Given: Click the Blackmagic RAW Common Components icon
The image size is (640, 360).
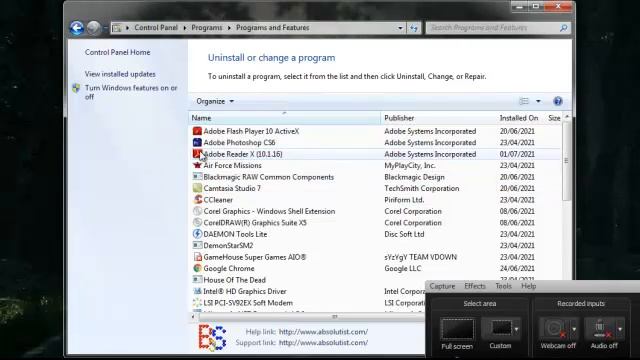Looking at the screenshot, I should (197, 177).
